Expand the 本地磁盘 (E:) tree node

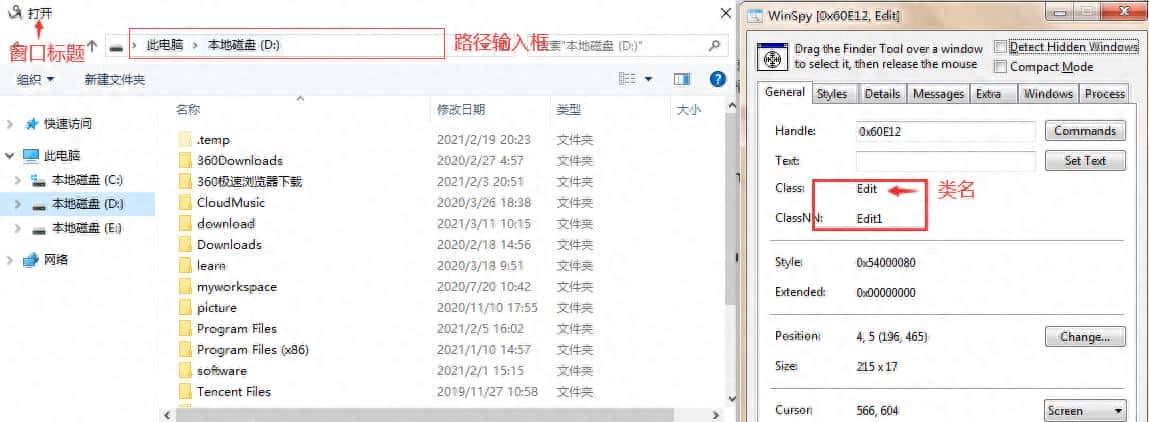(18, 229)
